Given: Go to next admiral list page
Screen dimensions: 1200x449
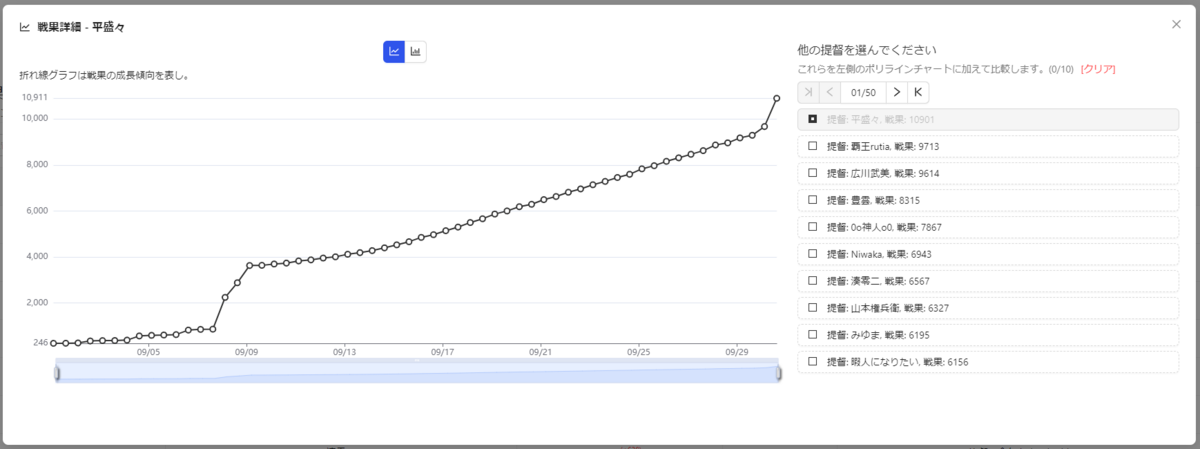Looking at the screenshot, I should pyautogui.click(x=897, y=92).
